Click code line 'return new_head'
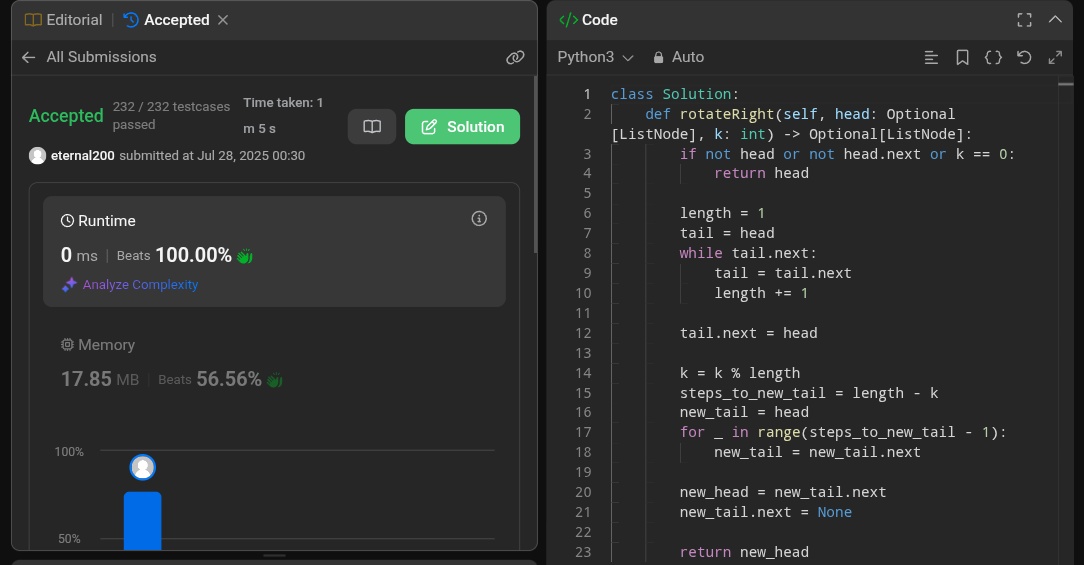The width and height of the screenshot is (1084, 565). tap(744, 553)
